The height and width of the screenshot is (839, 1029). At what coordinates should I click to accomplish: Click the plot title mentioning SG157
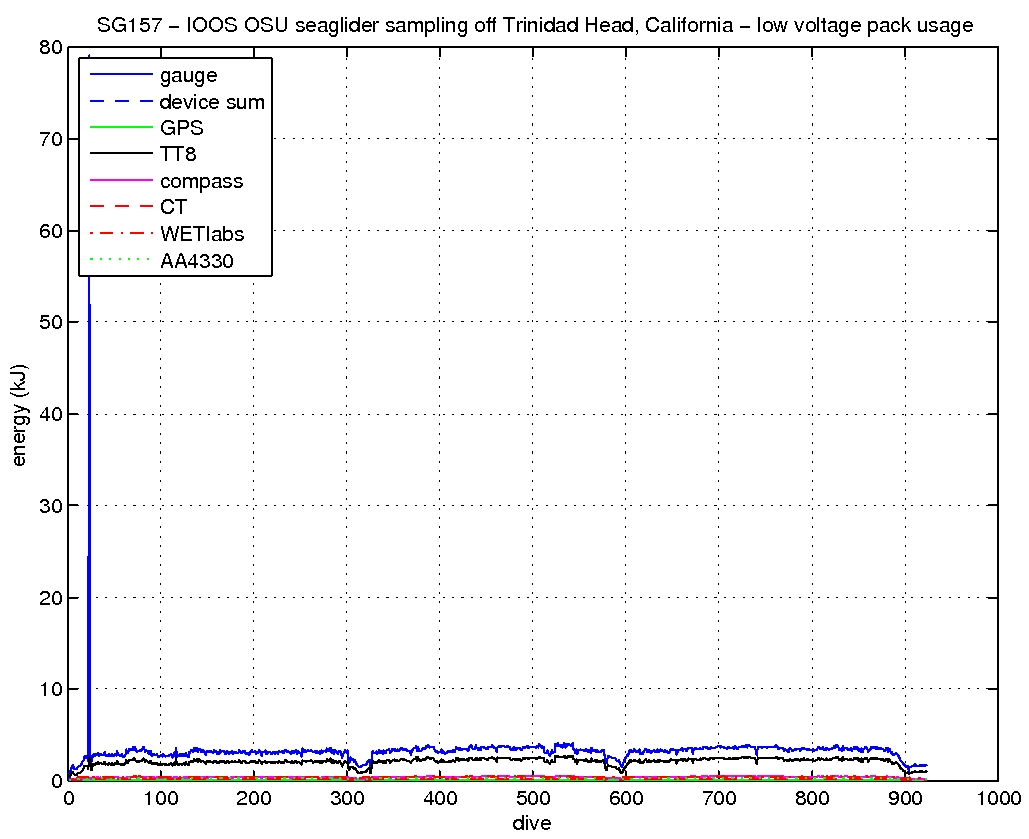[534, 25]
